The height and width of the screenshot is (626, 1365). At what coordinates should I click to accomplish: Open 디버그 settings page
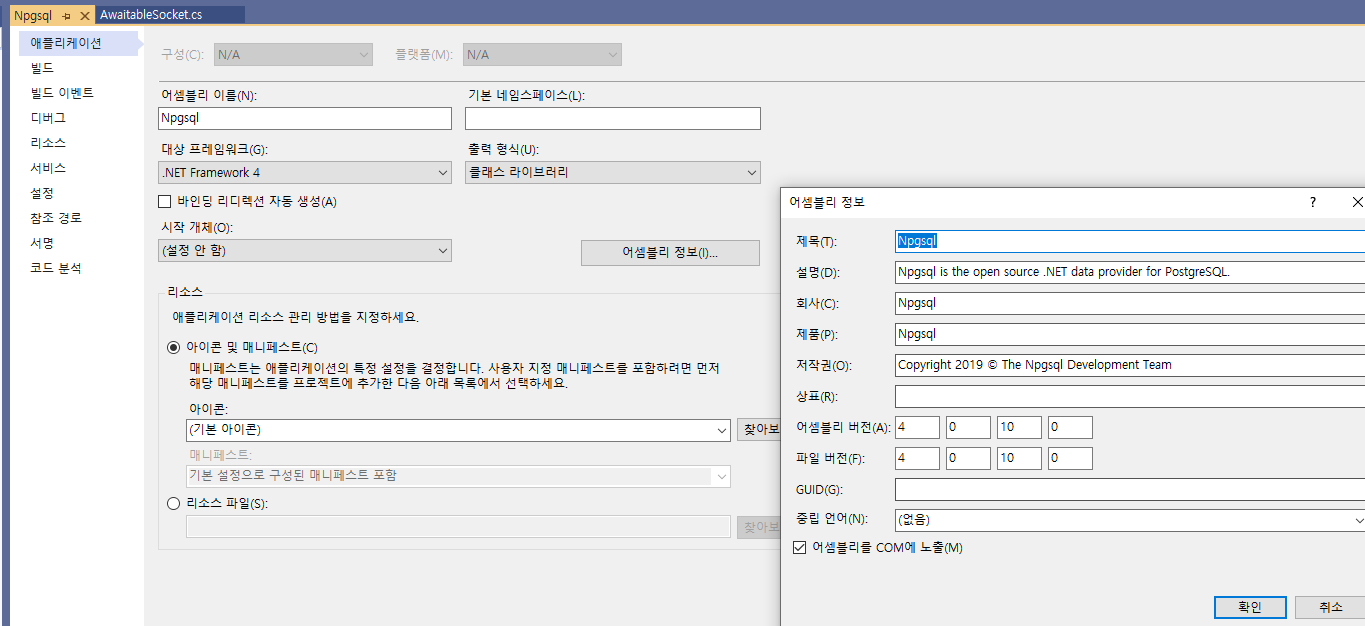coord(48,118)
